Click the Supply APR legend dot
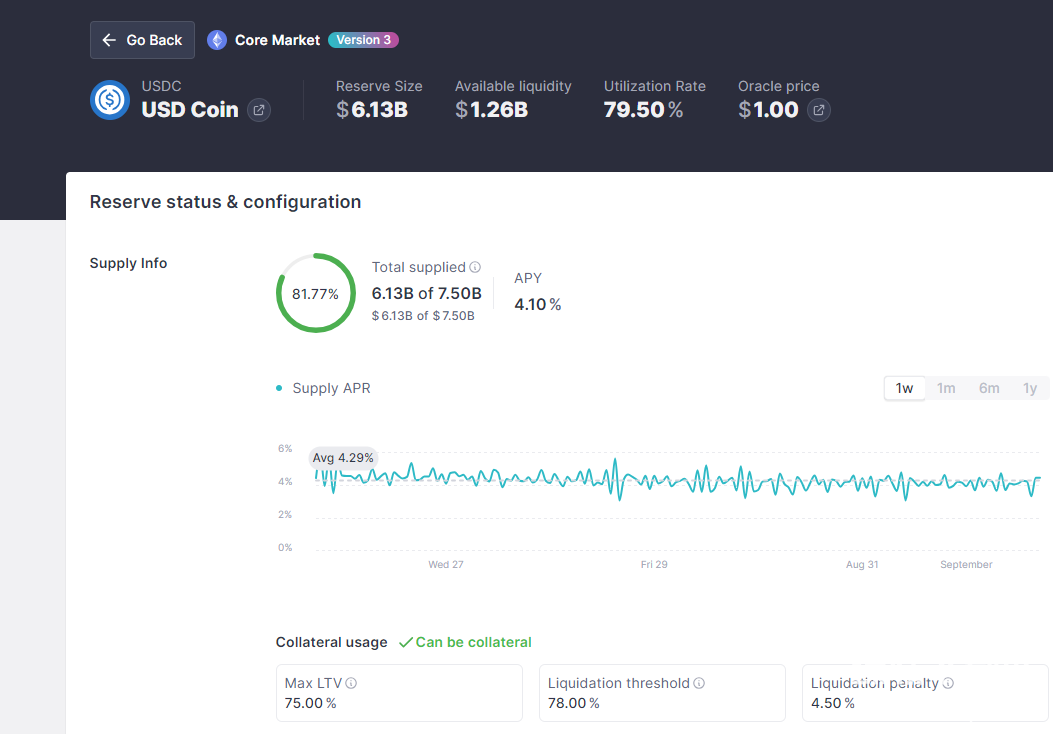The image size is (1053, 734). tap(279, 388)
